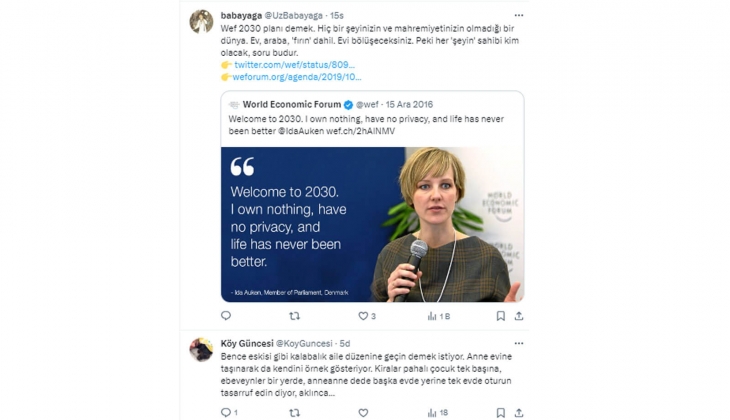
Task: Share babayaga's tweet
Action: point(519,316)
